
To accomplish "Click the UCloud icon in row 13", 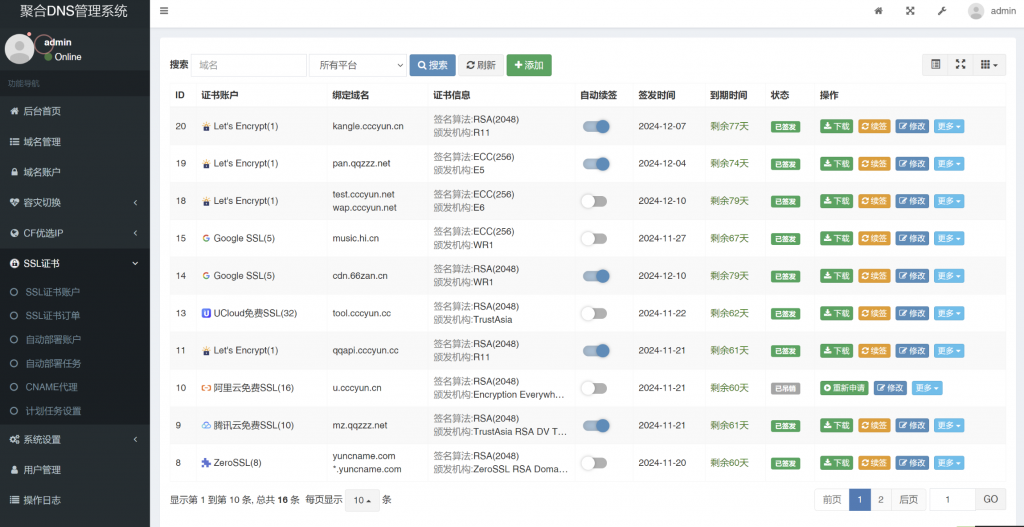I will click(x=206, y=313).
